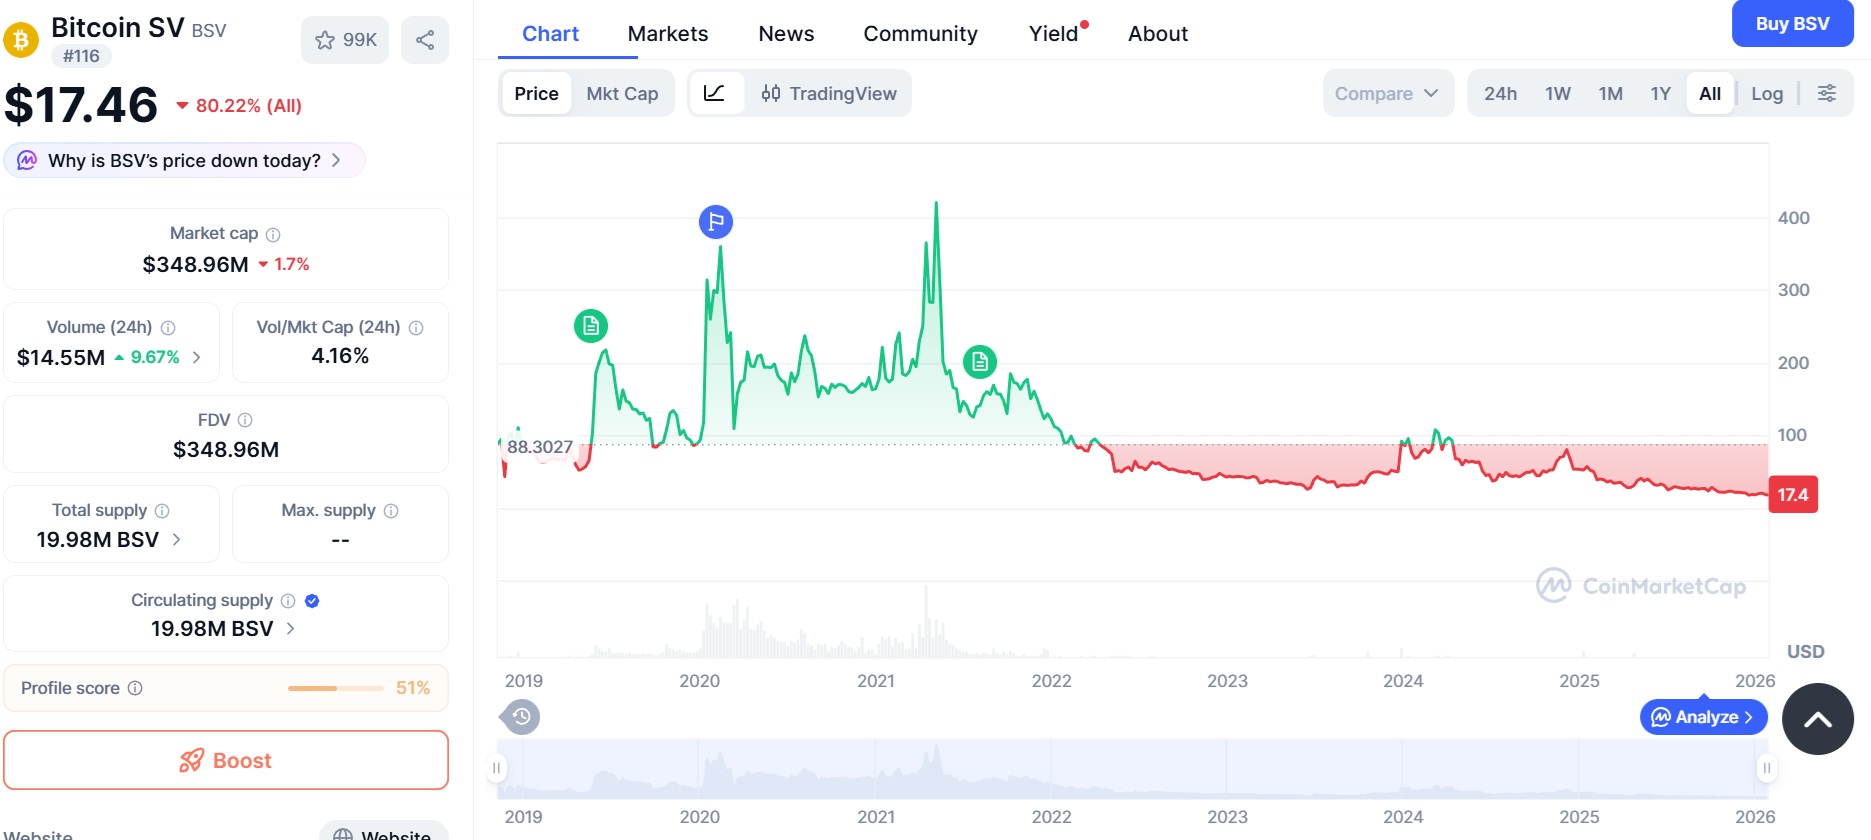Click the left range slider handle
1871x840 pixels.
click(x=496, y=768)
